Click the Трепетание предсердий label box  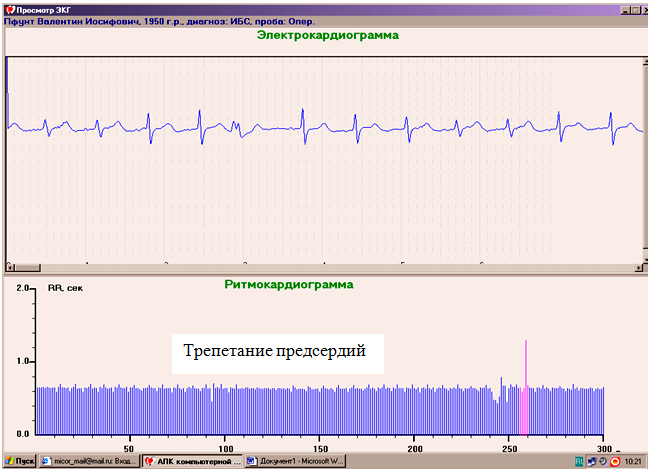pyautogui.click(x=278, y=354)
